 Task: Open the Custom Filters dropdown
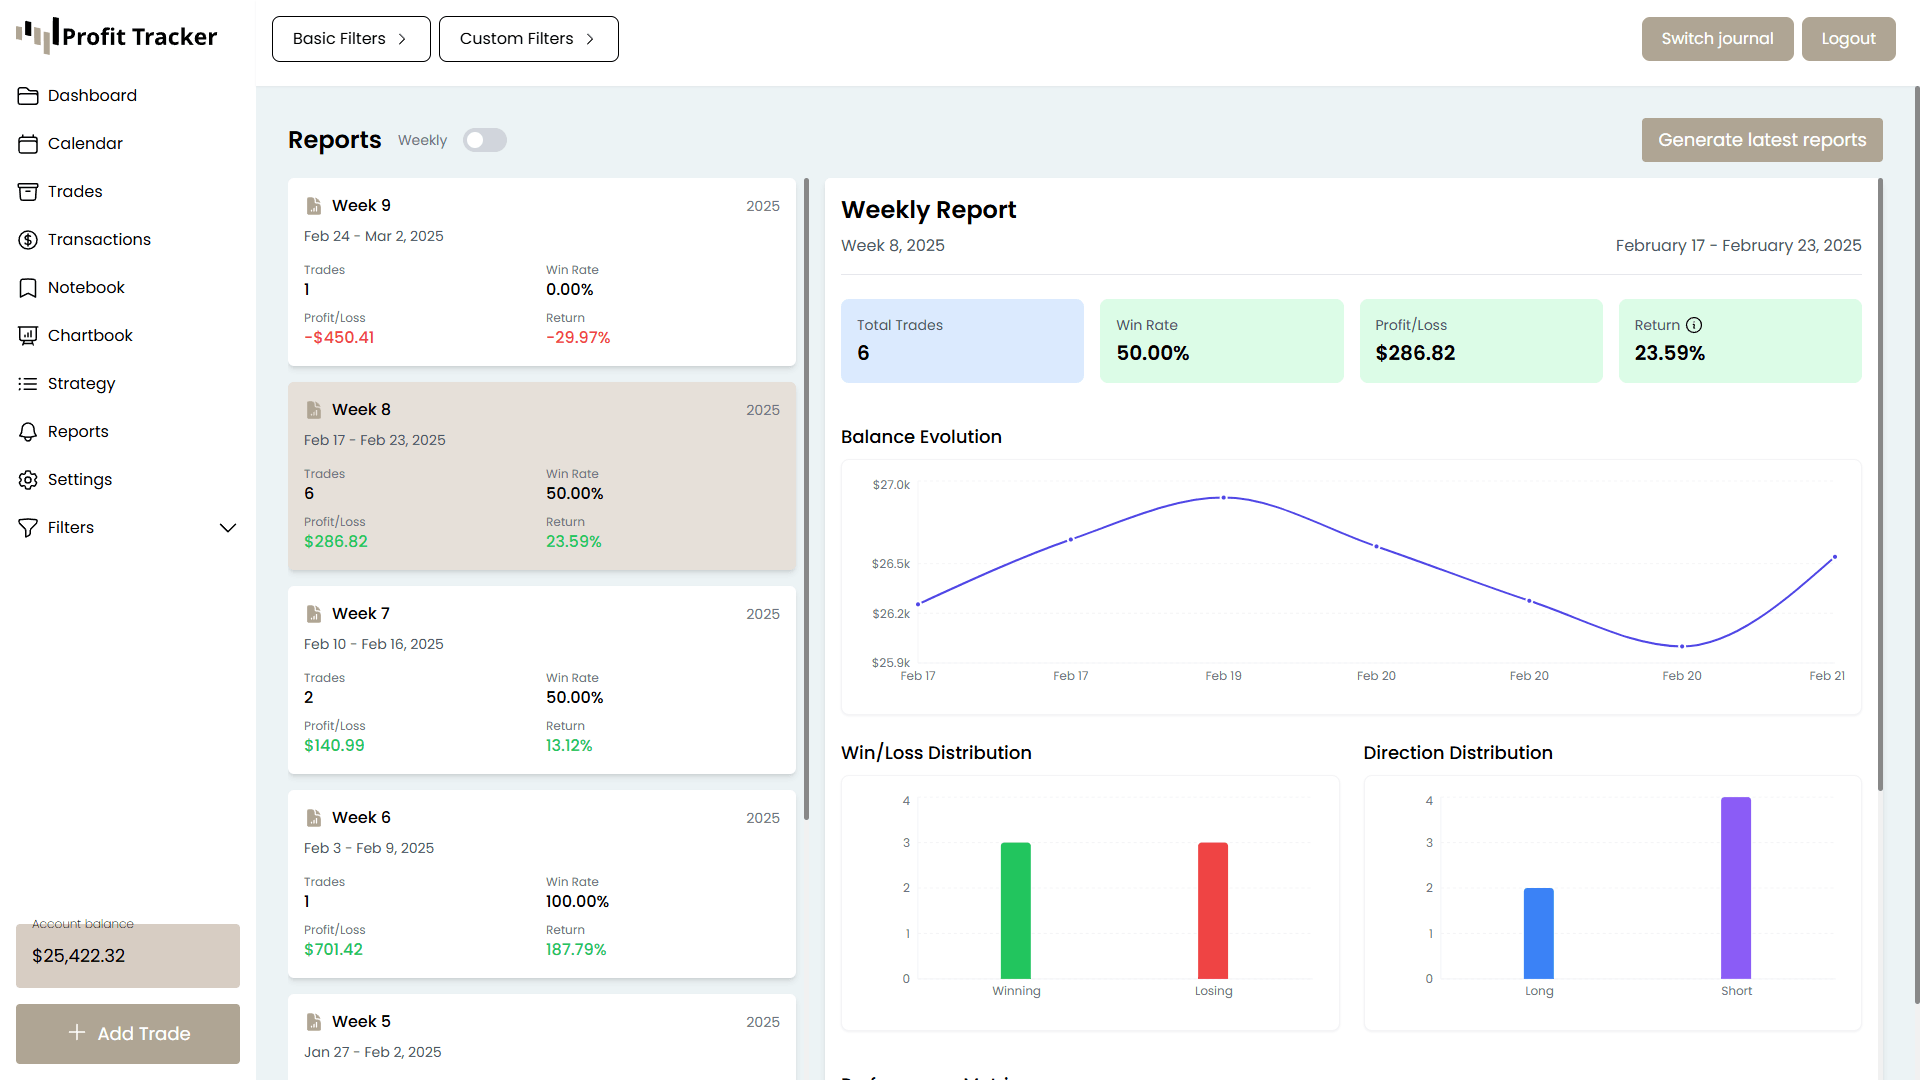528,38
